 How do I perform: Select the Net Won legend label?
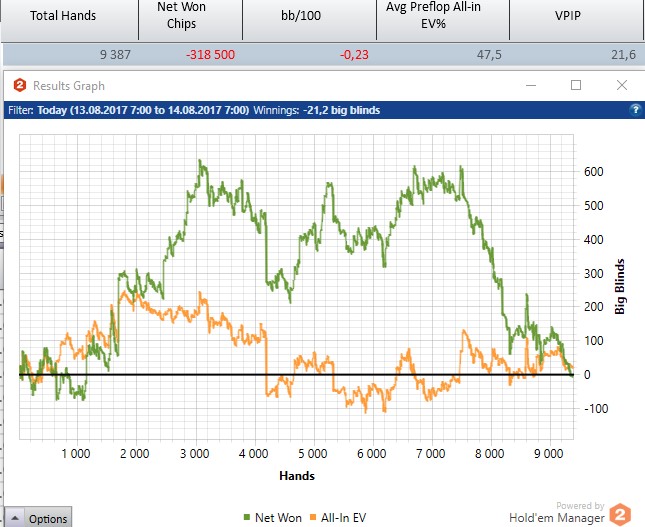pyautogui.click(x=278, y=518)
